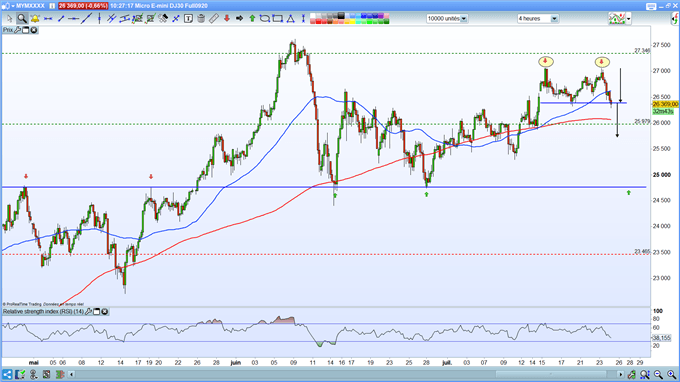Toggle the RSI panel window icon
680x382 pixels.
point(97,311)
